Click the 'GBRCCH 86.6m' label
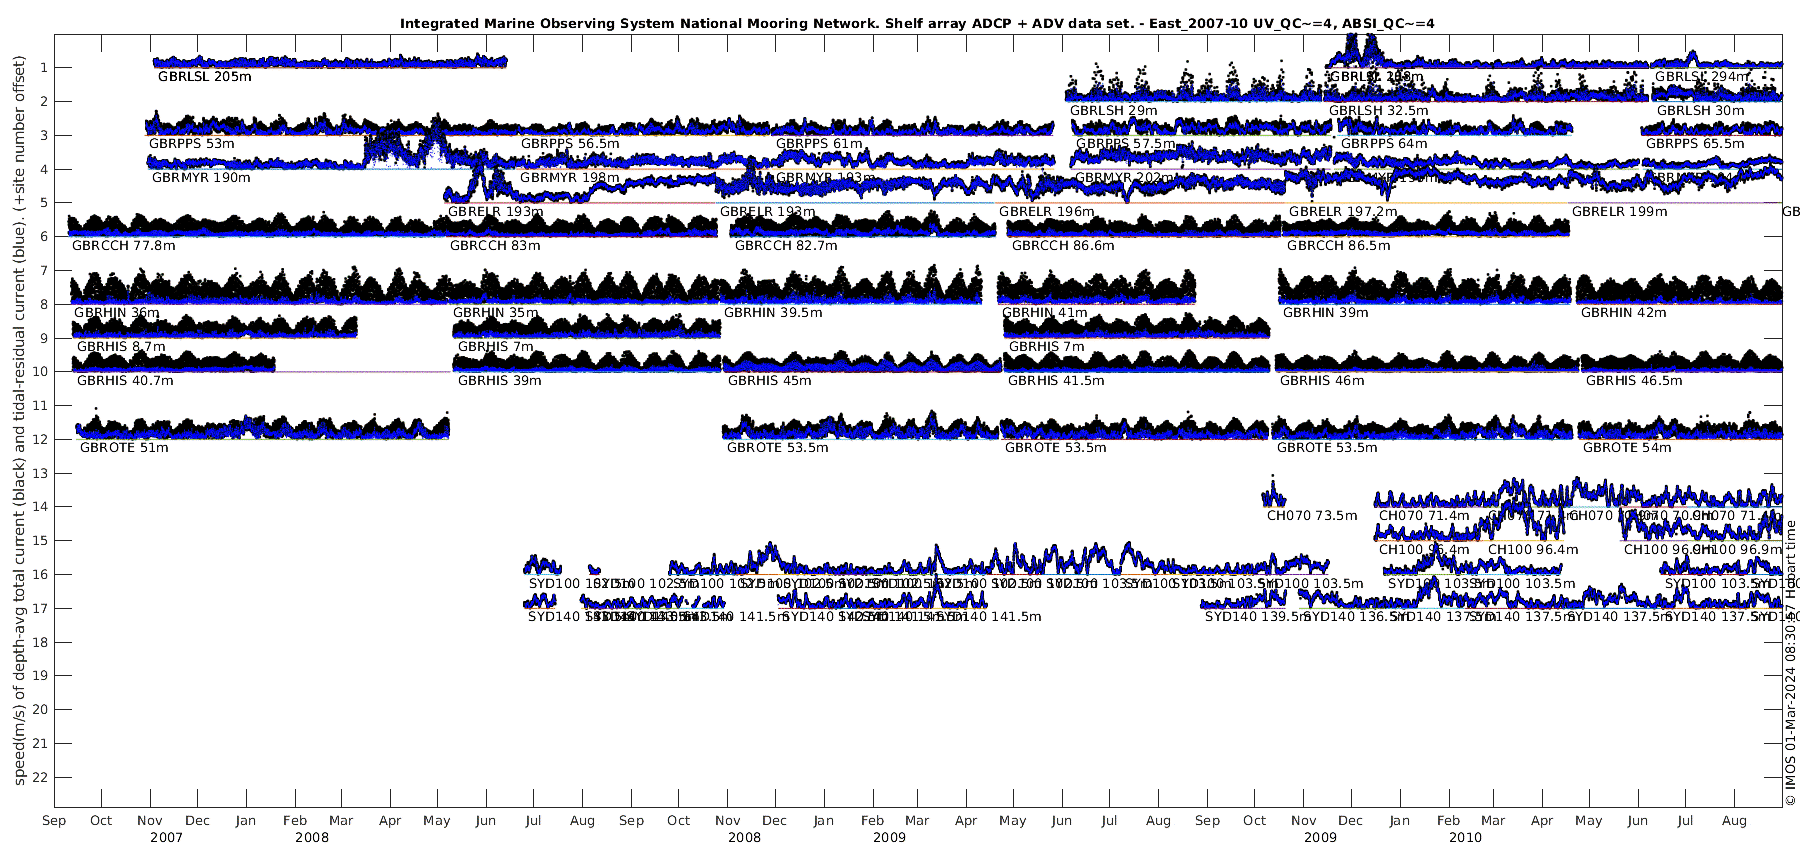The width and height of the screenshot is (1800, 850). (1063, 246)
